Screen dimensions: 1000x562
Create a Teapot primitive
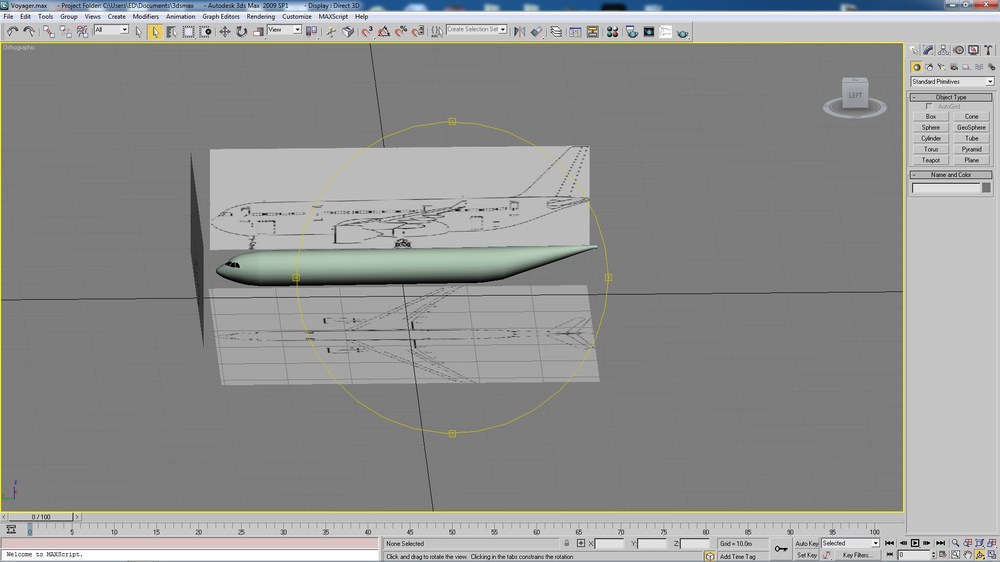tap(930, 160)
